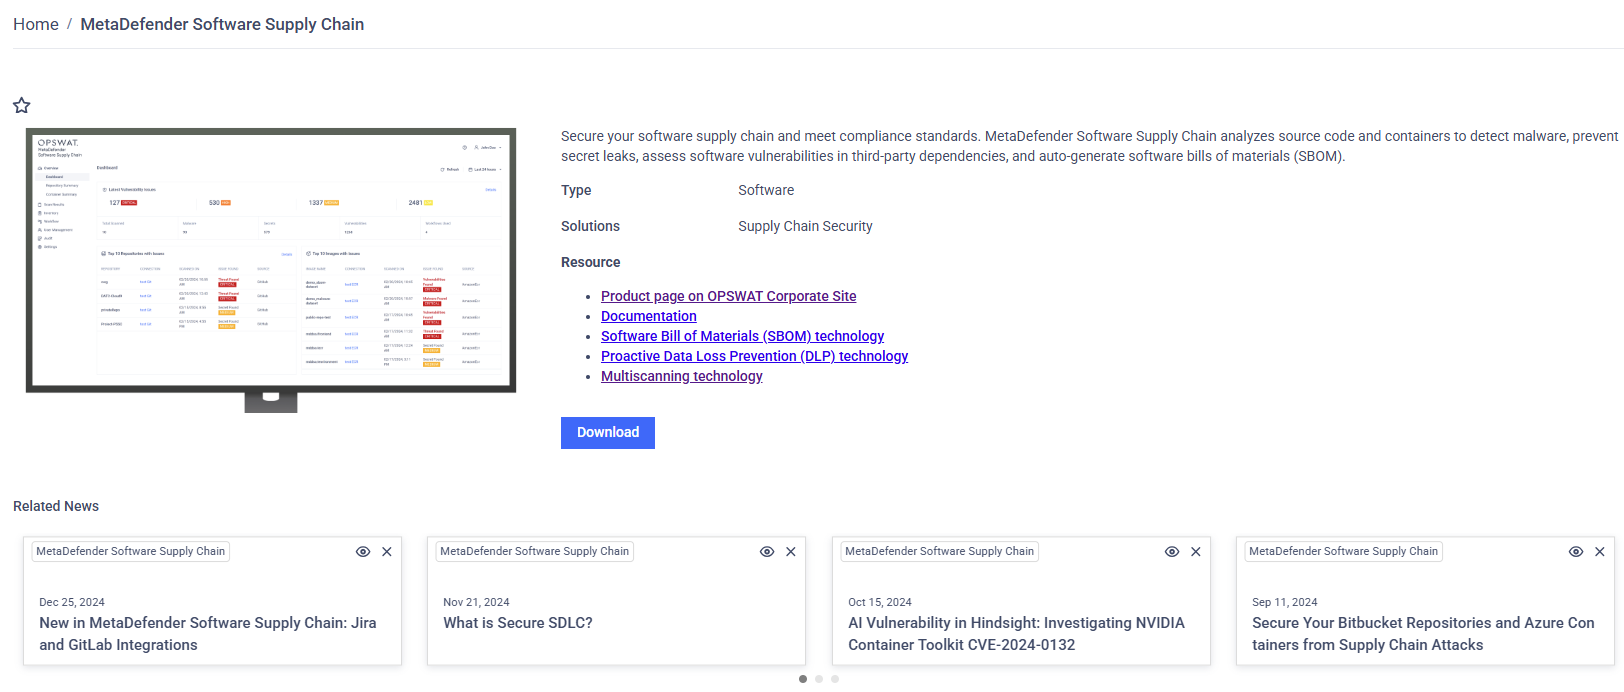The width and height of the screenshot is (1624, 692).
Task: Select third carousel pagination dot
Action: point(835,679)
